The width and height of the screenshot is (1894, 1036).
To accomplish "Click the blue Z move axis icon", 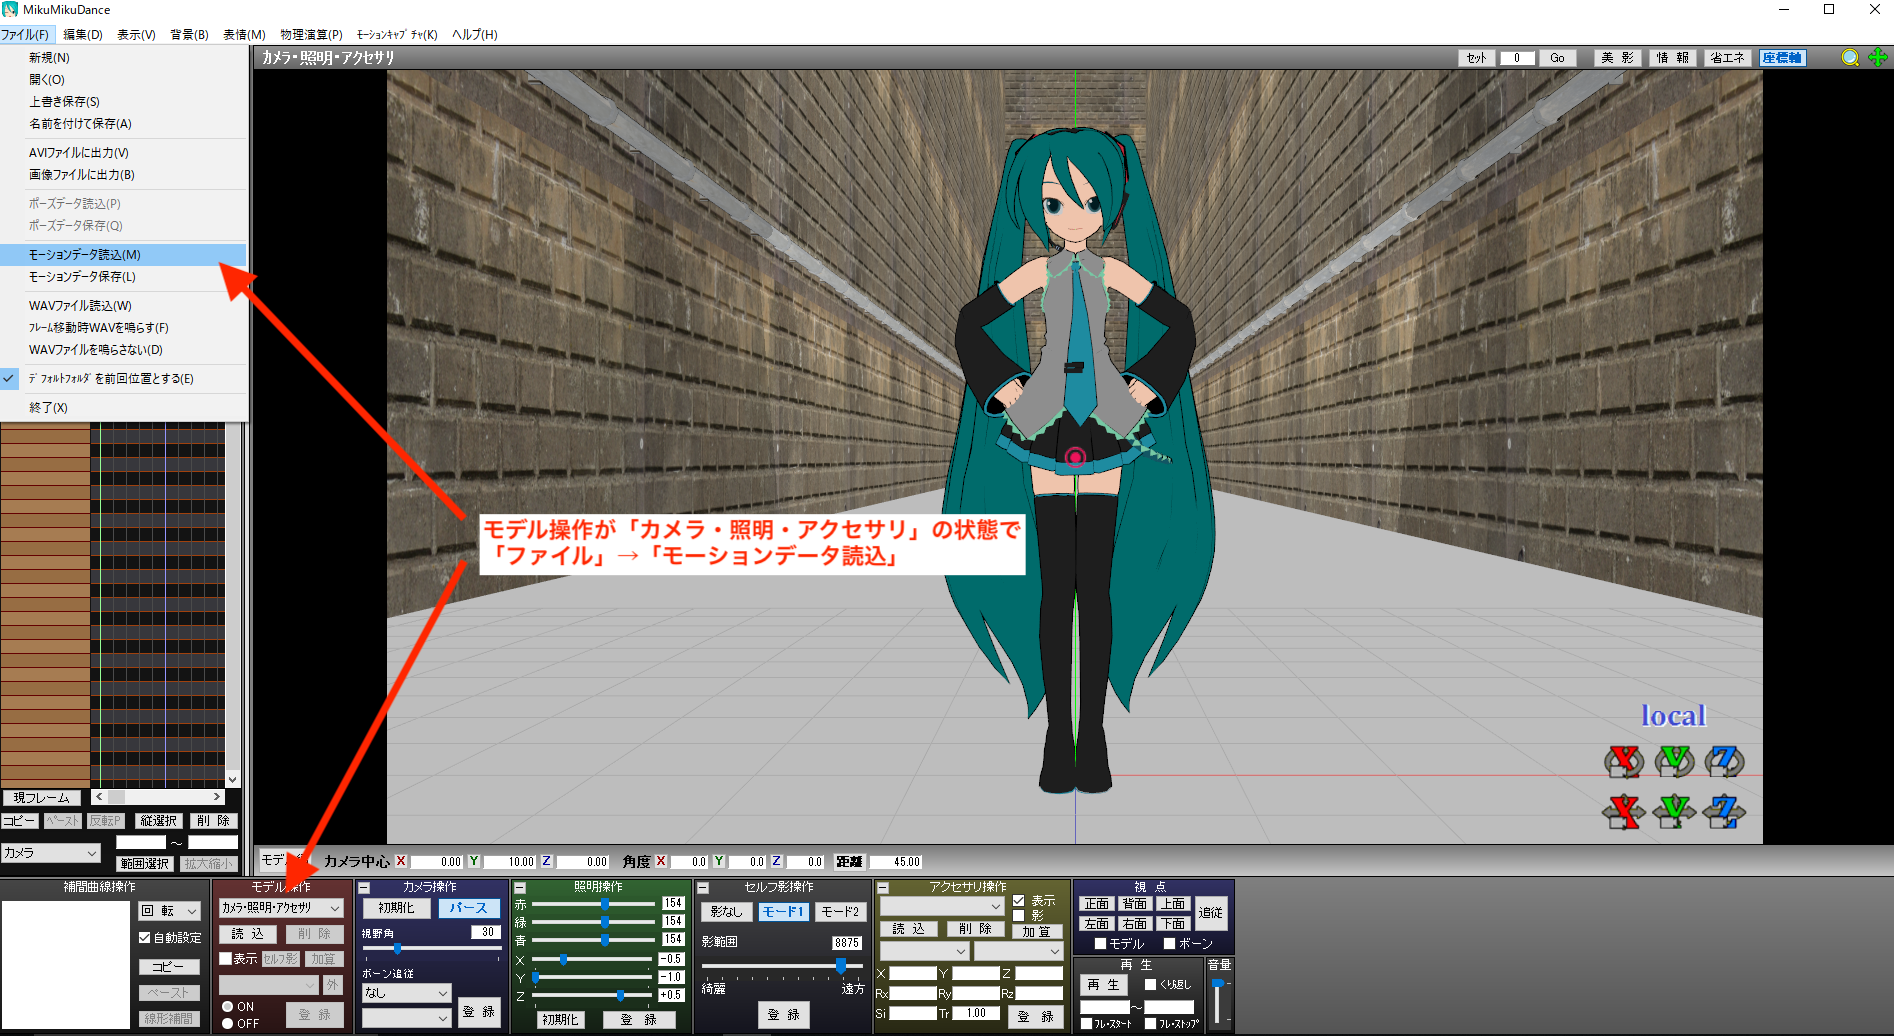I will (1724, 811).
